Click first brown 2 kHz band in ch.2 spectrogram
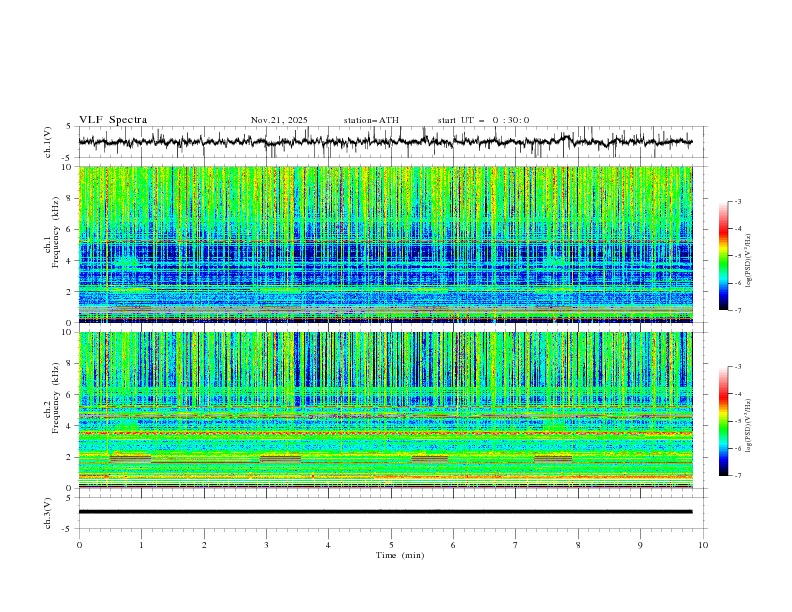 tap(130, 458)
